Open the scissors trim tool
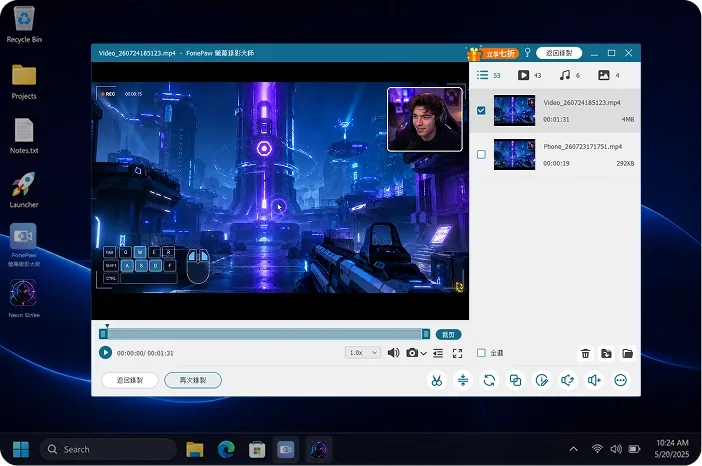The height and width of the screenshot is (466, 702). tap(437, 380)
